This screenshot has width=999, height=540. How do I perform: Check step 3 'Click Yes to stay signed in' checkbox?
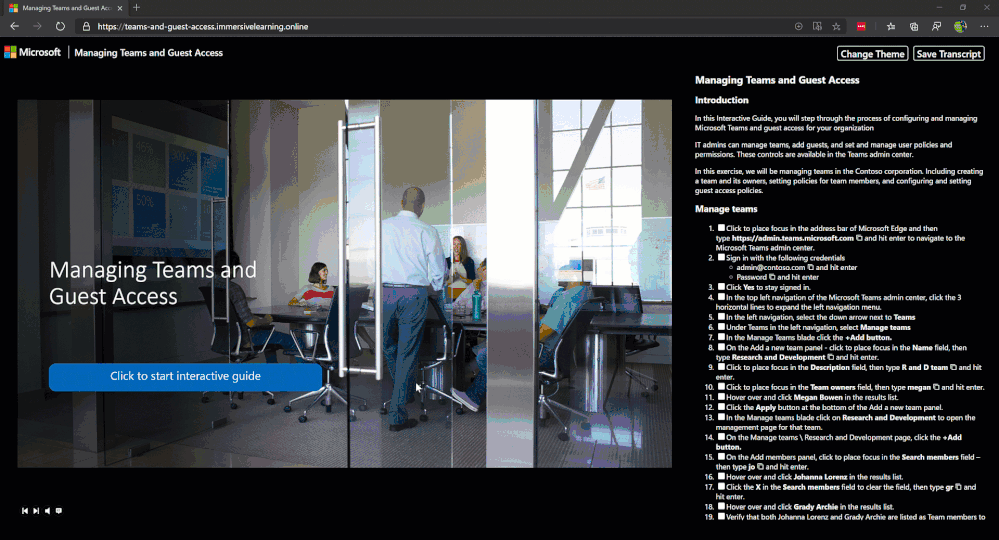[721, 287]
